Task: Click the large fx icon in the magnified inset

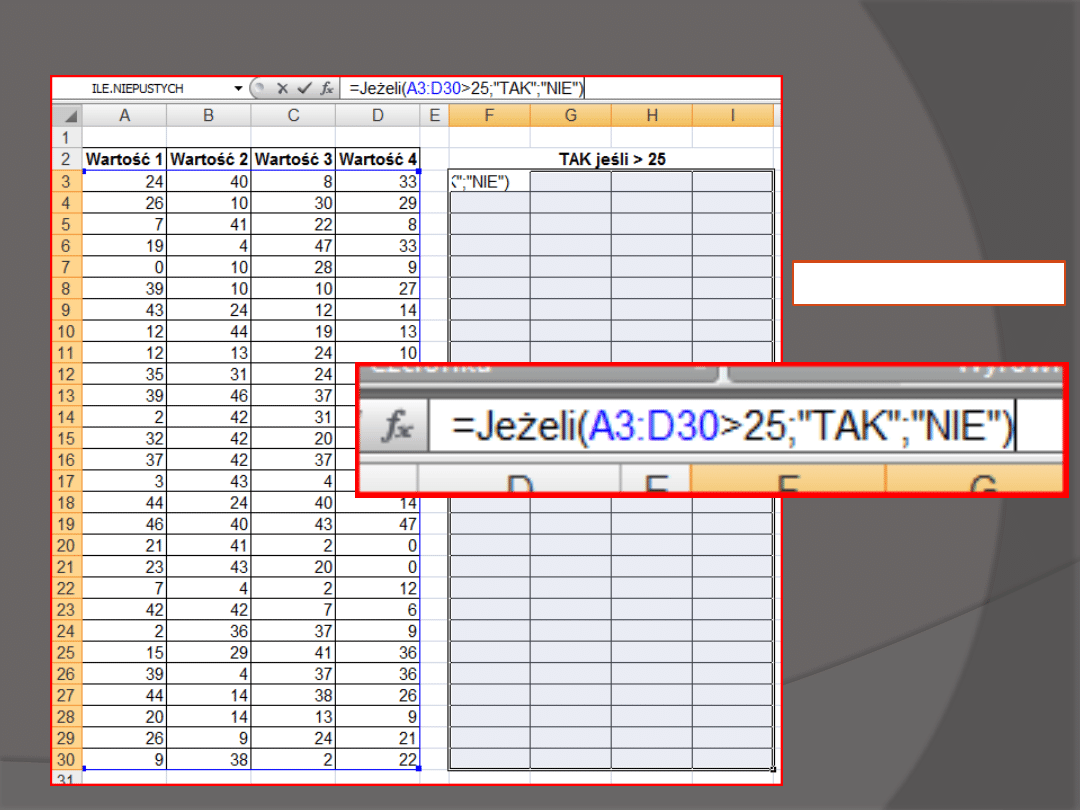Action: pyautogui.click(x=399, y=428)
